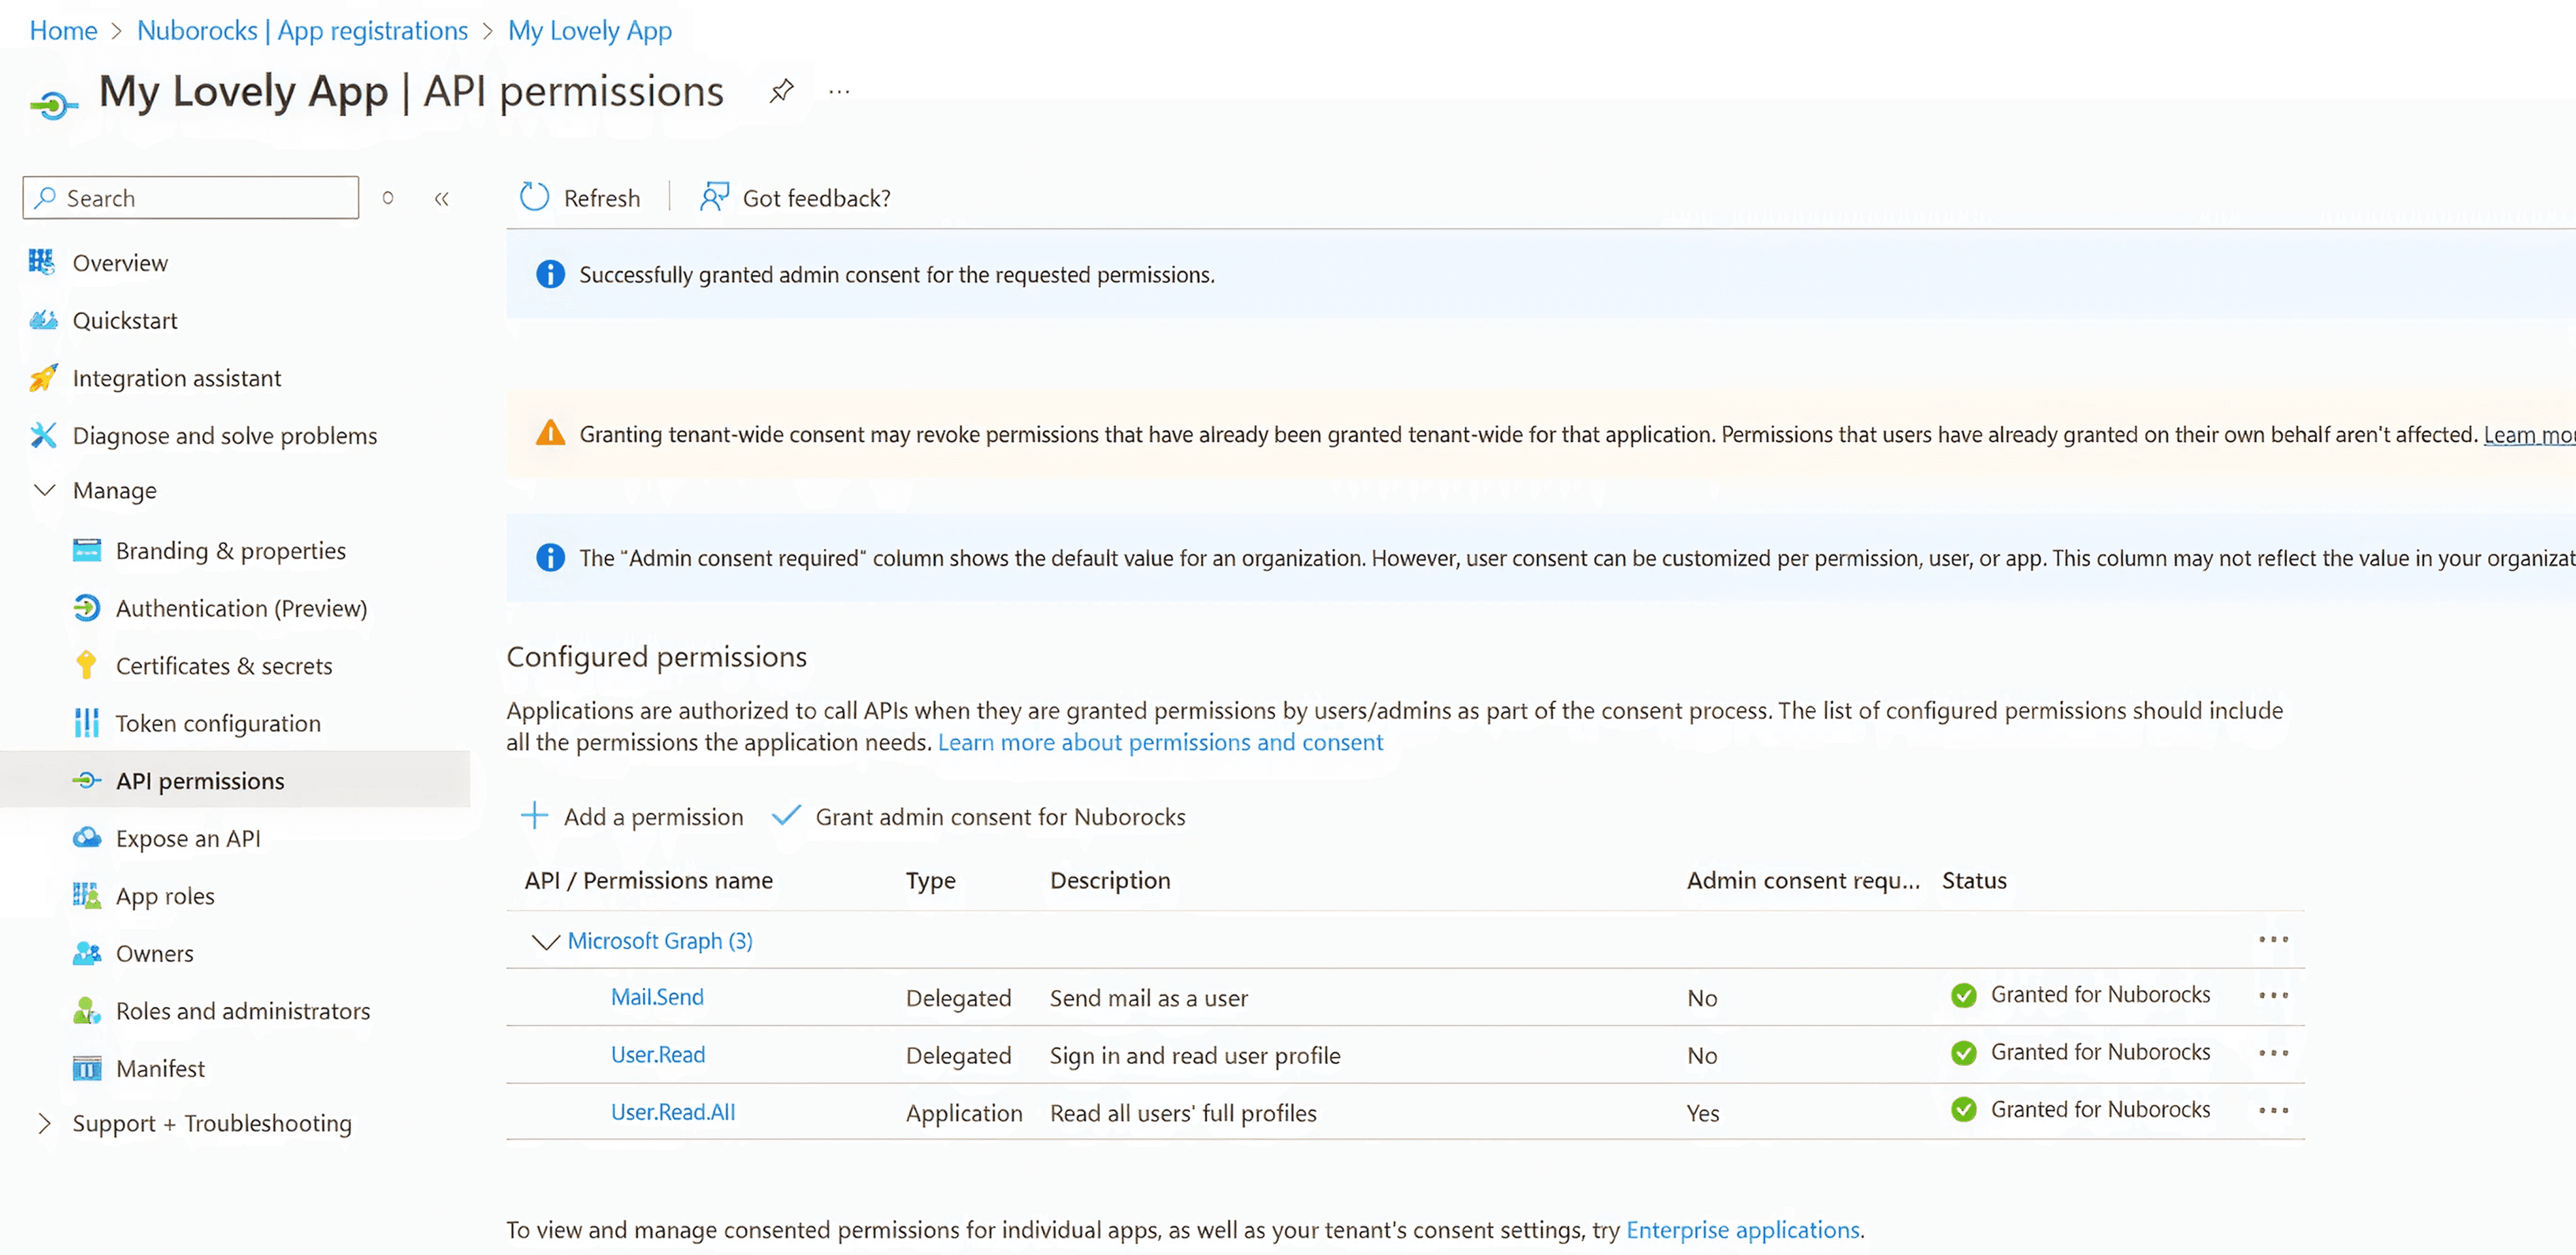Image resolution: width=2576 pixels, height=1255 pixels.
Task: Click the User.Read permission link
Action: pos(658,1054)
